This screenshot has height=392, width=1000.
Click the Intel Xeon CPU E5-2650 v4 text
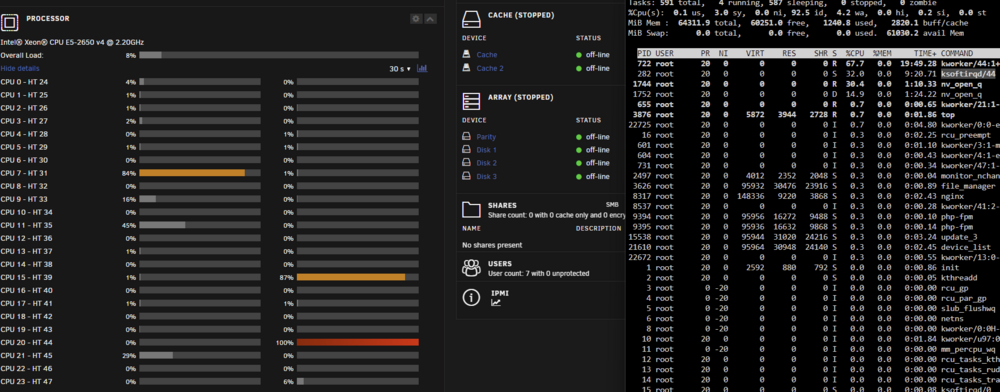point(72,42)
